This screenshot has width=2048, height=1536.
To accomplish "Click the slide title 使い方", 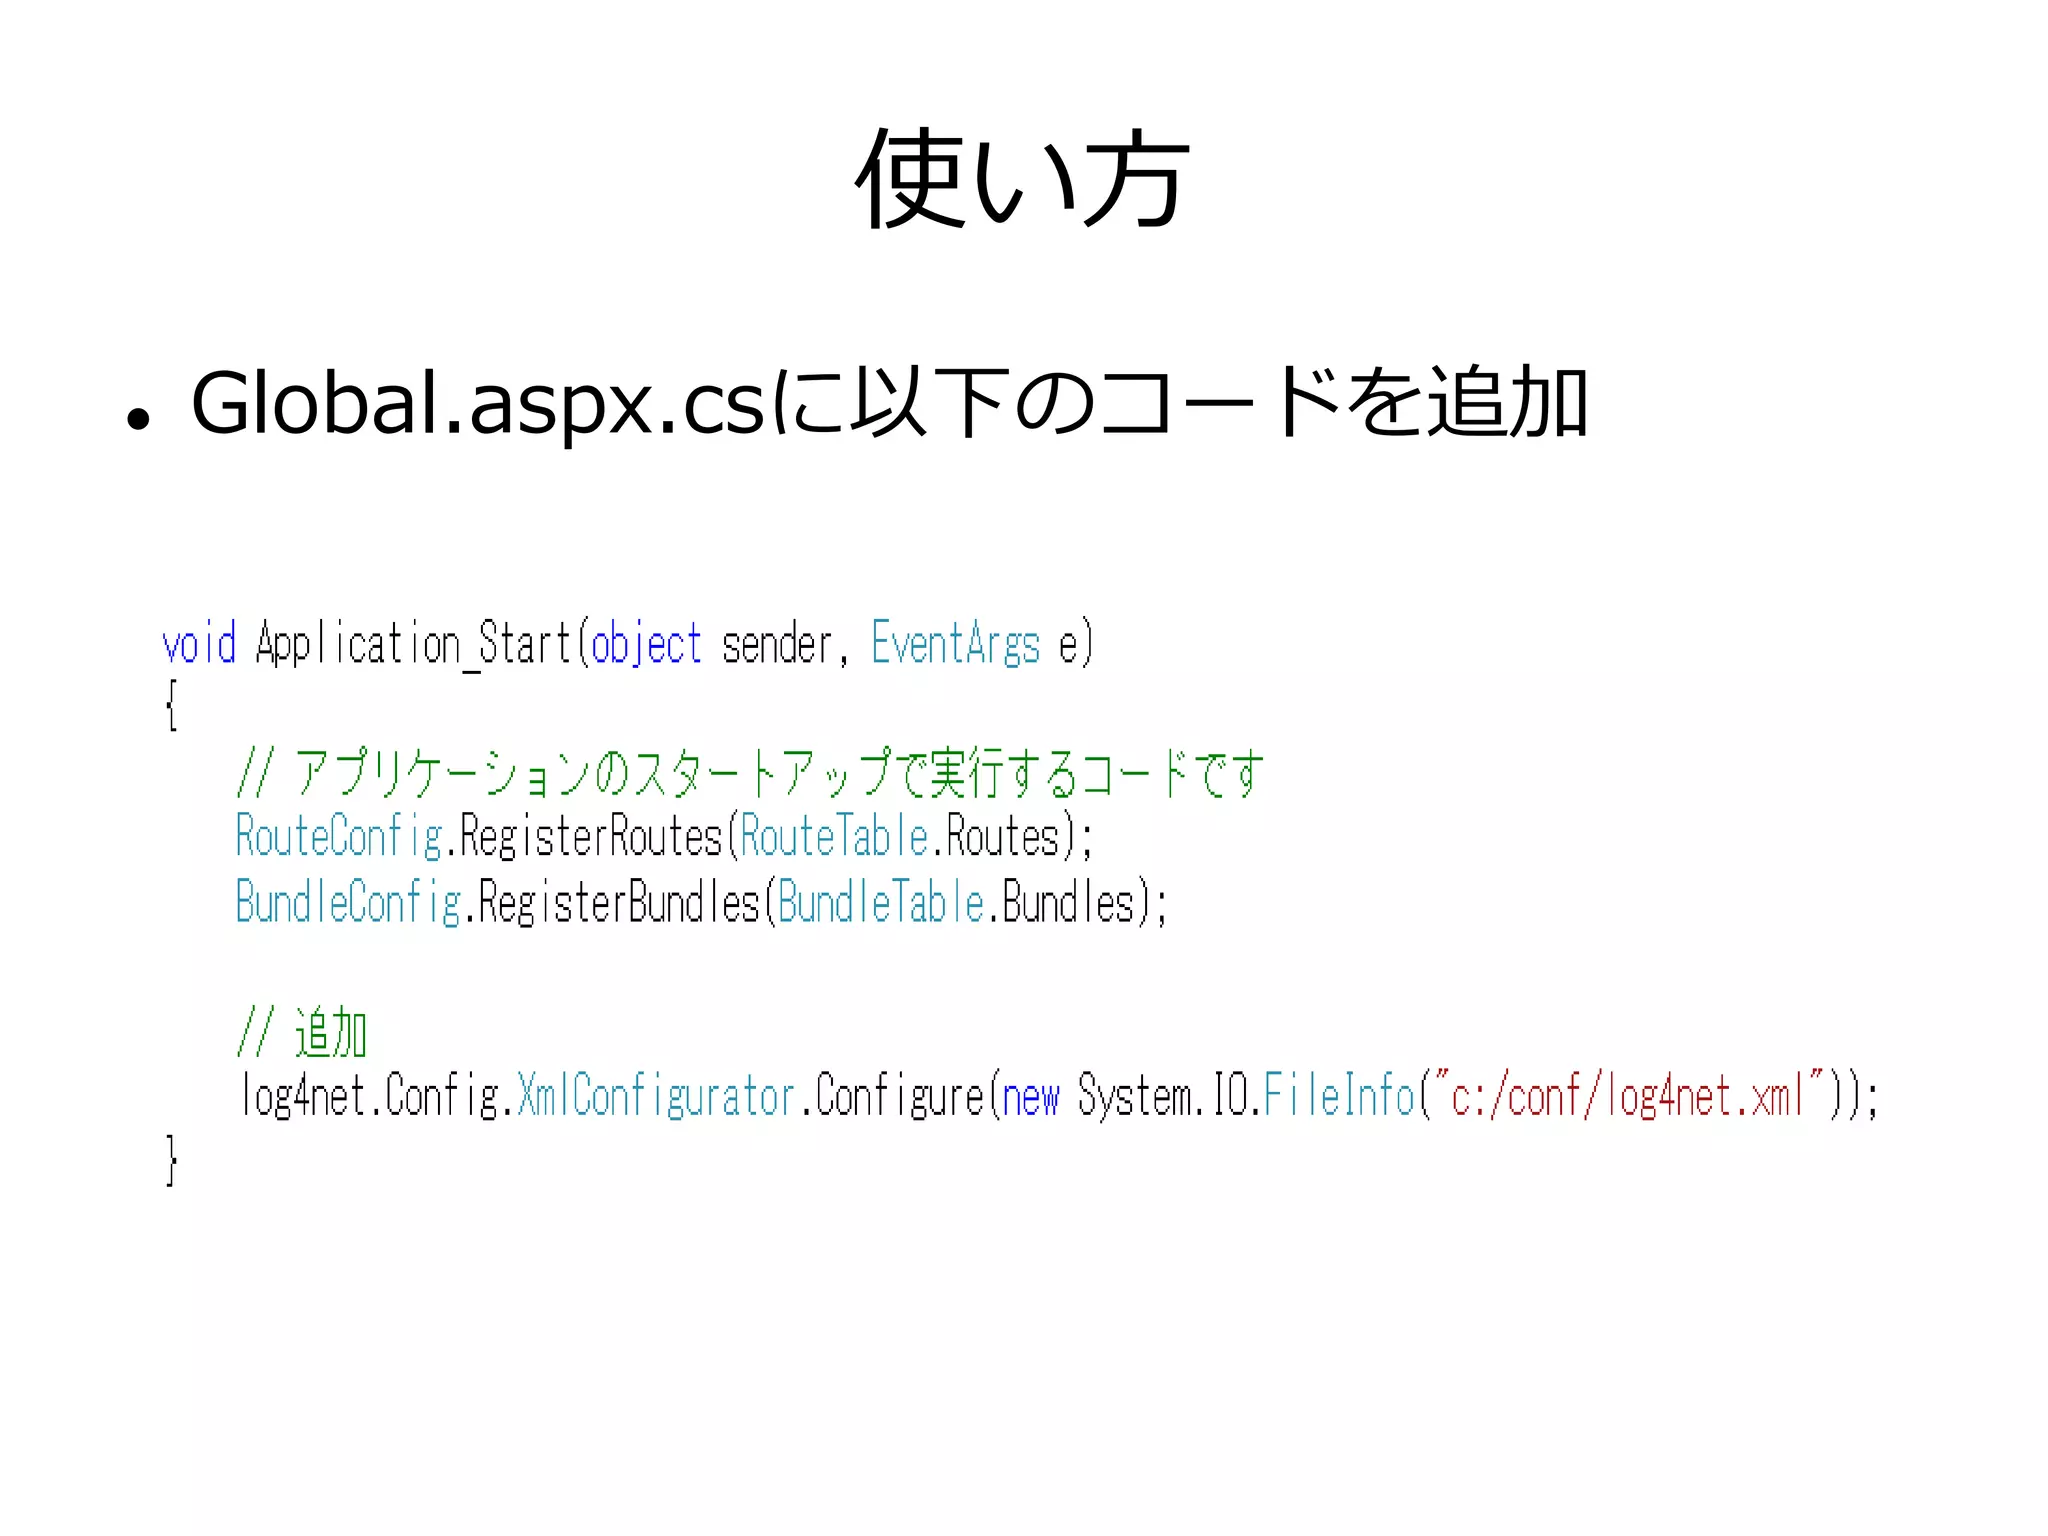I will tap(1023, 179).
